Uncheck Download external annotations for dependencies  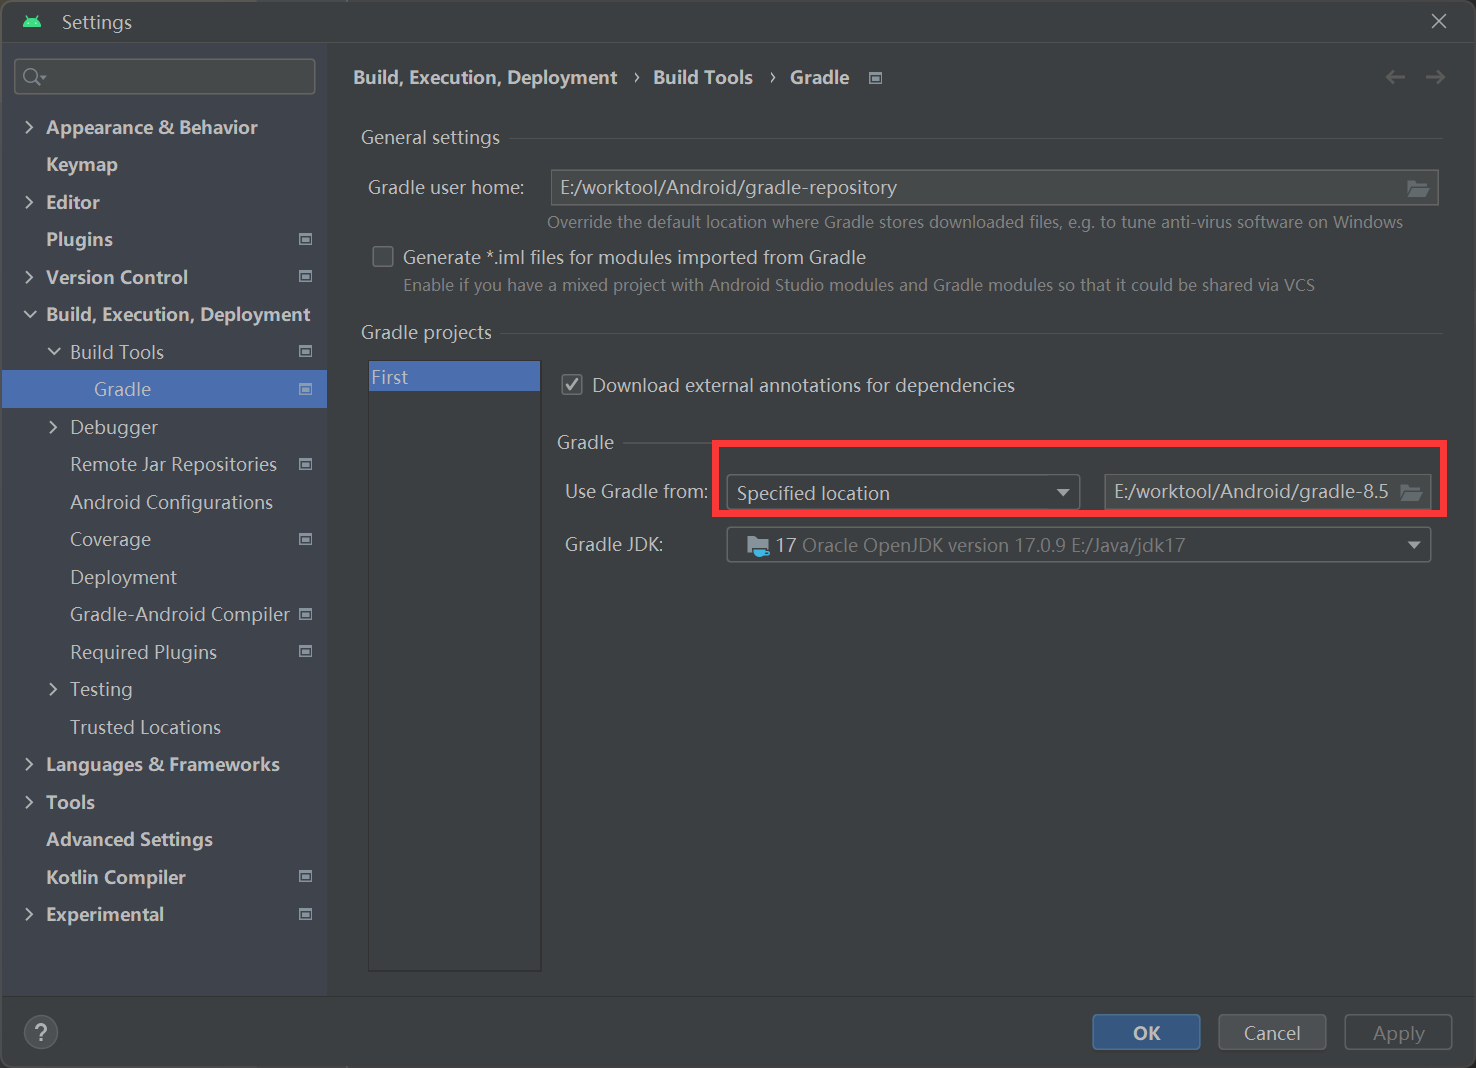coord(571,385)
